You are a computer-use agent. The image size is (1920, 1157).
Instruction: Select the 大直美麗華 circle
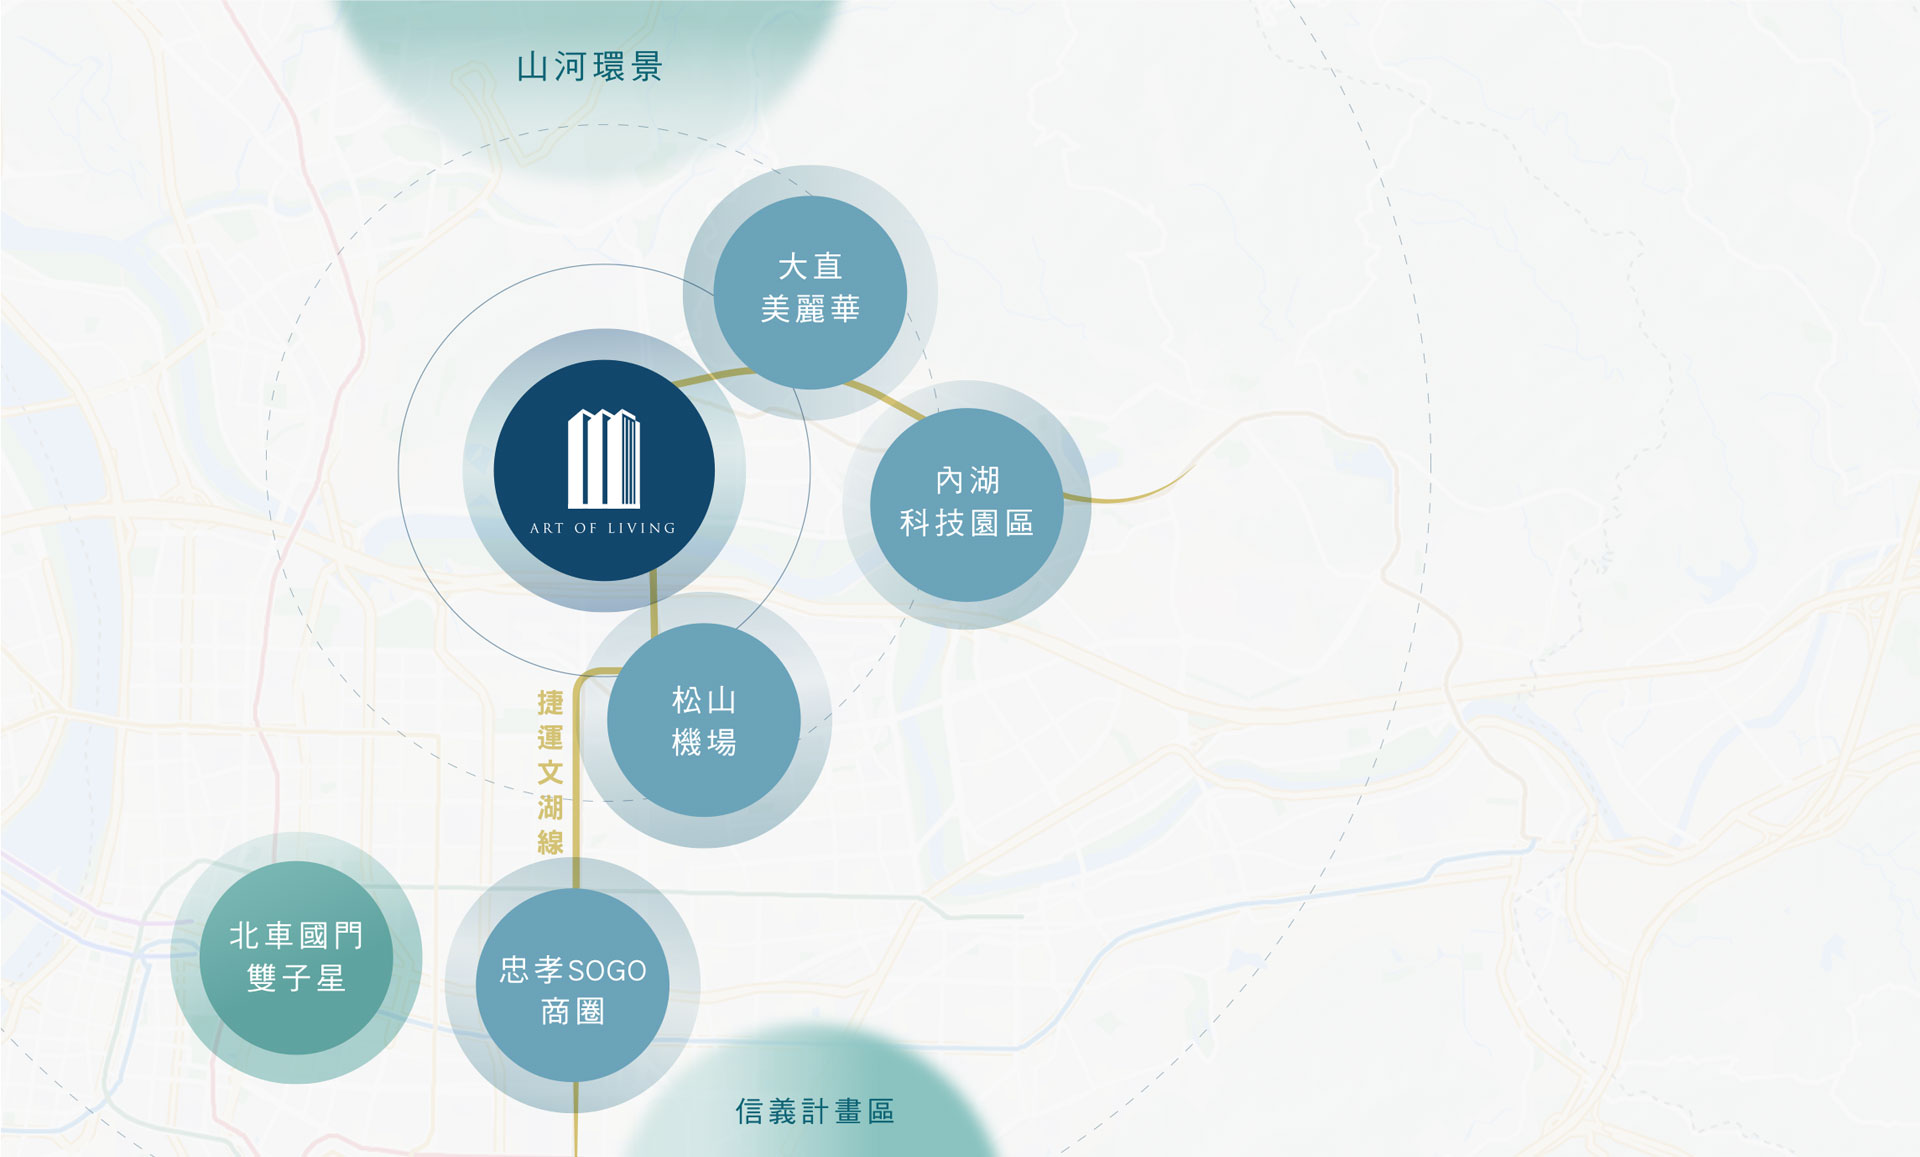[810, 292]
